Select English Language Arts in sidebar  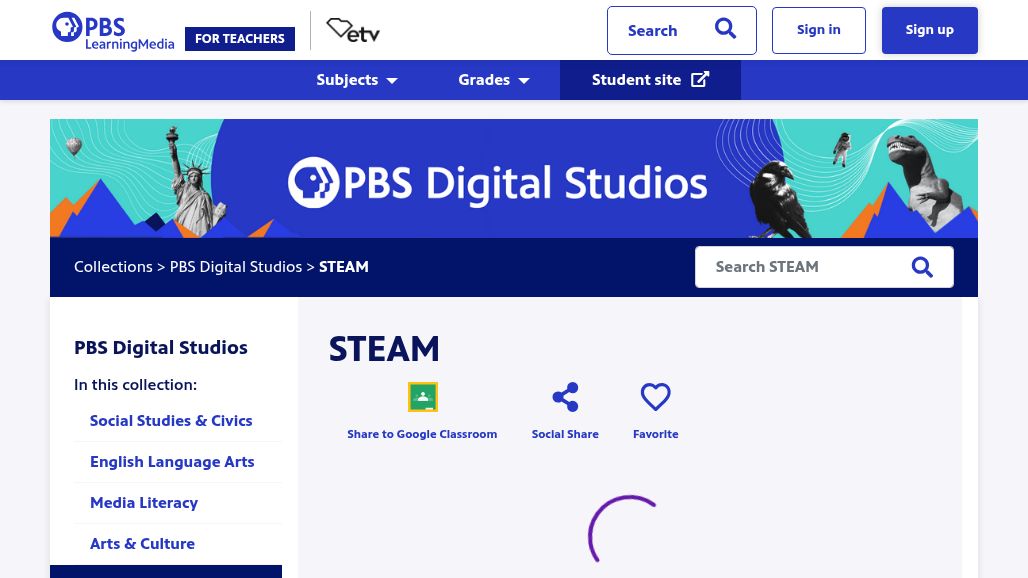[172, 462]
